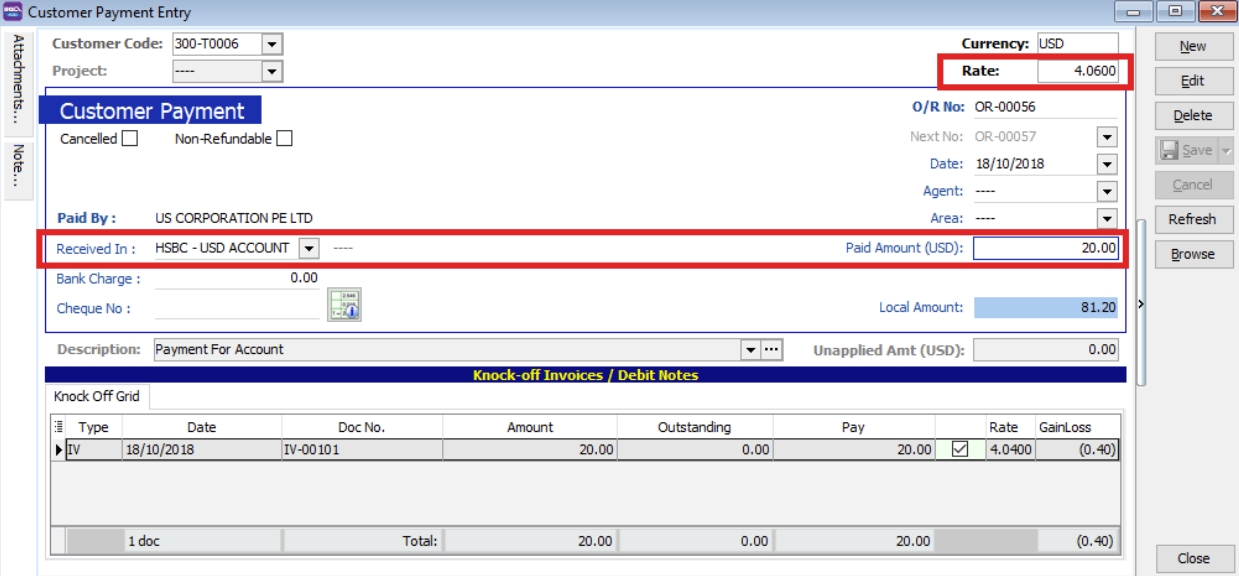Viewport: 1239px width, 576px height.
Task: Switch to the Knock Off Grid tab
Action: click(x=97, y=397)
